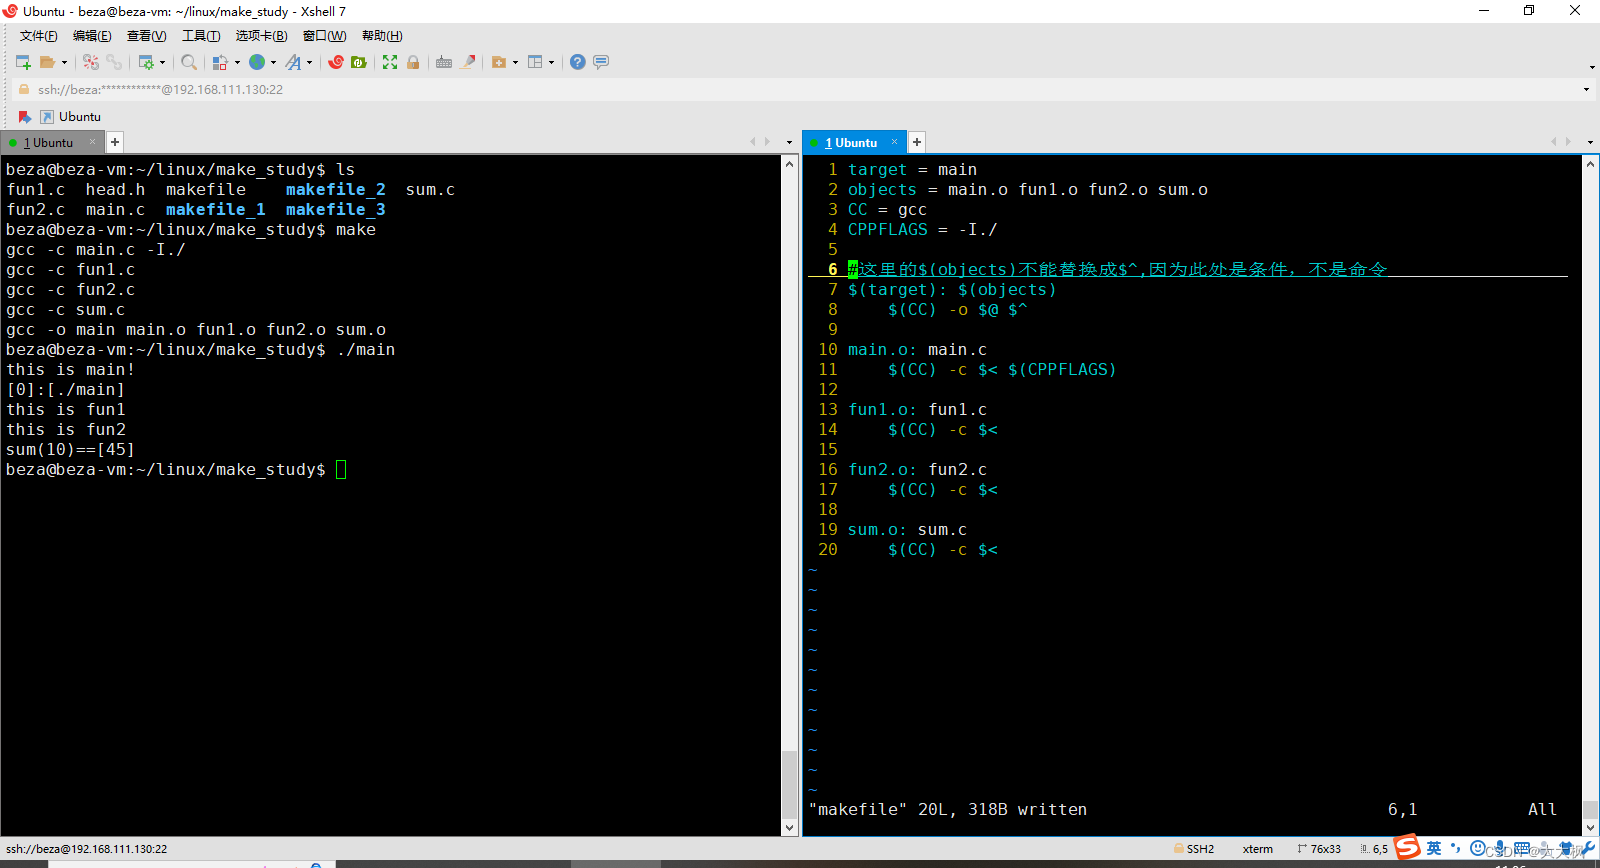Image resolution: width=1600 pixels, height=868 pixels.
Task: Expand the Open Session dropdown arrow
Action: (64, 62)
